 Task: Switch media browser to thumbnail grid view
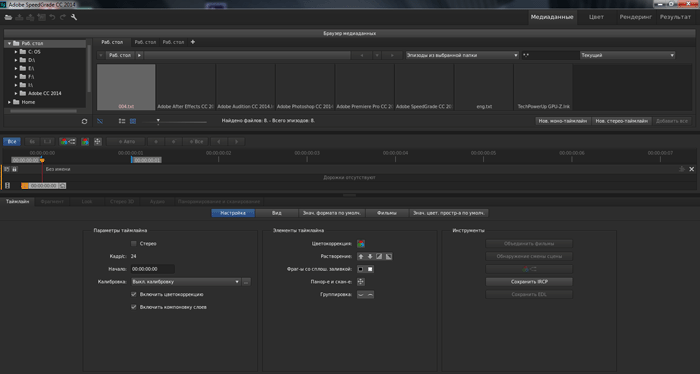coord(133,121)
